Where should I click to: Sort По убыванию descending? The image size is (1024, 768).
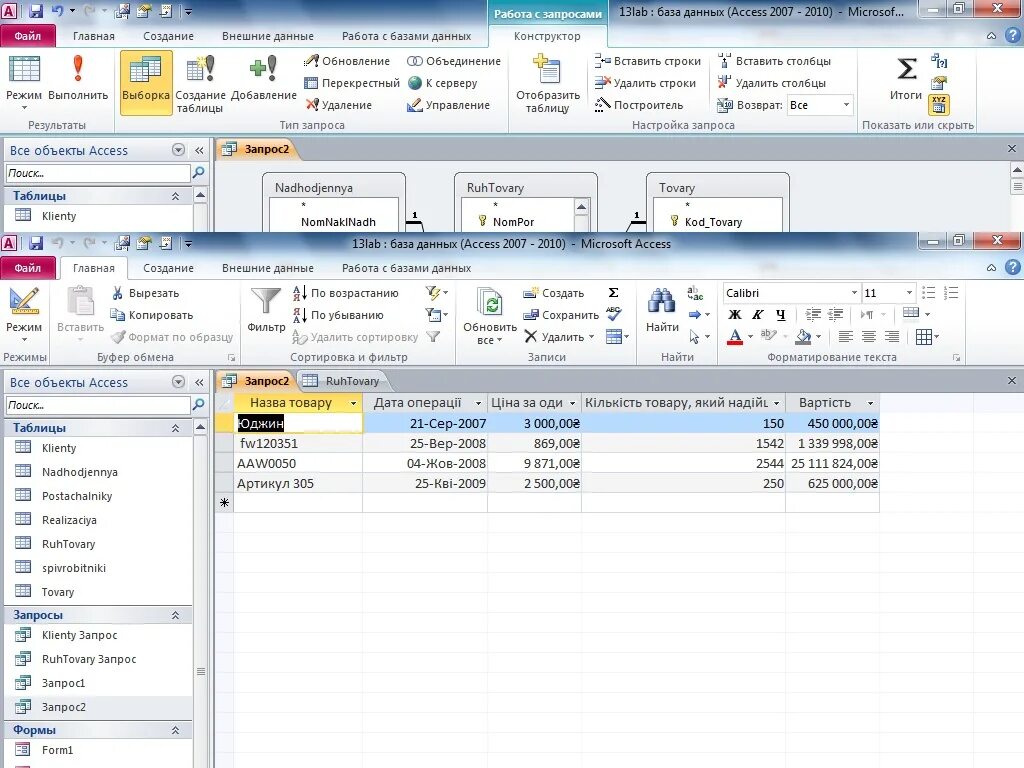point(338,315)
